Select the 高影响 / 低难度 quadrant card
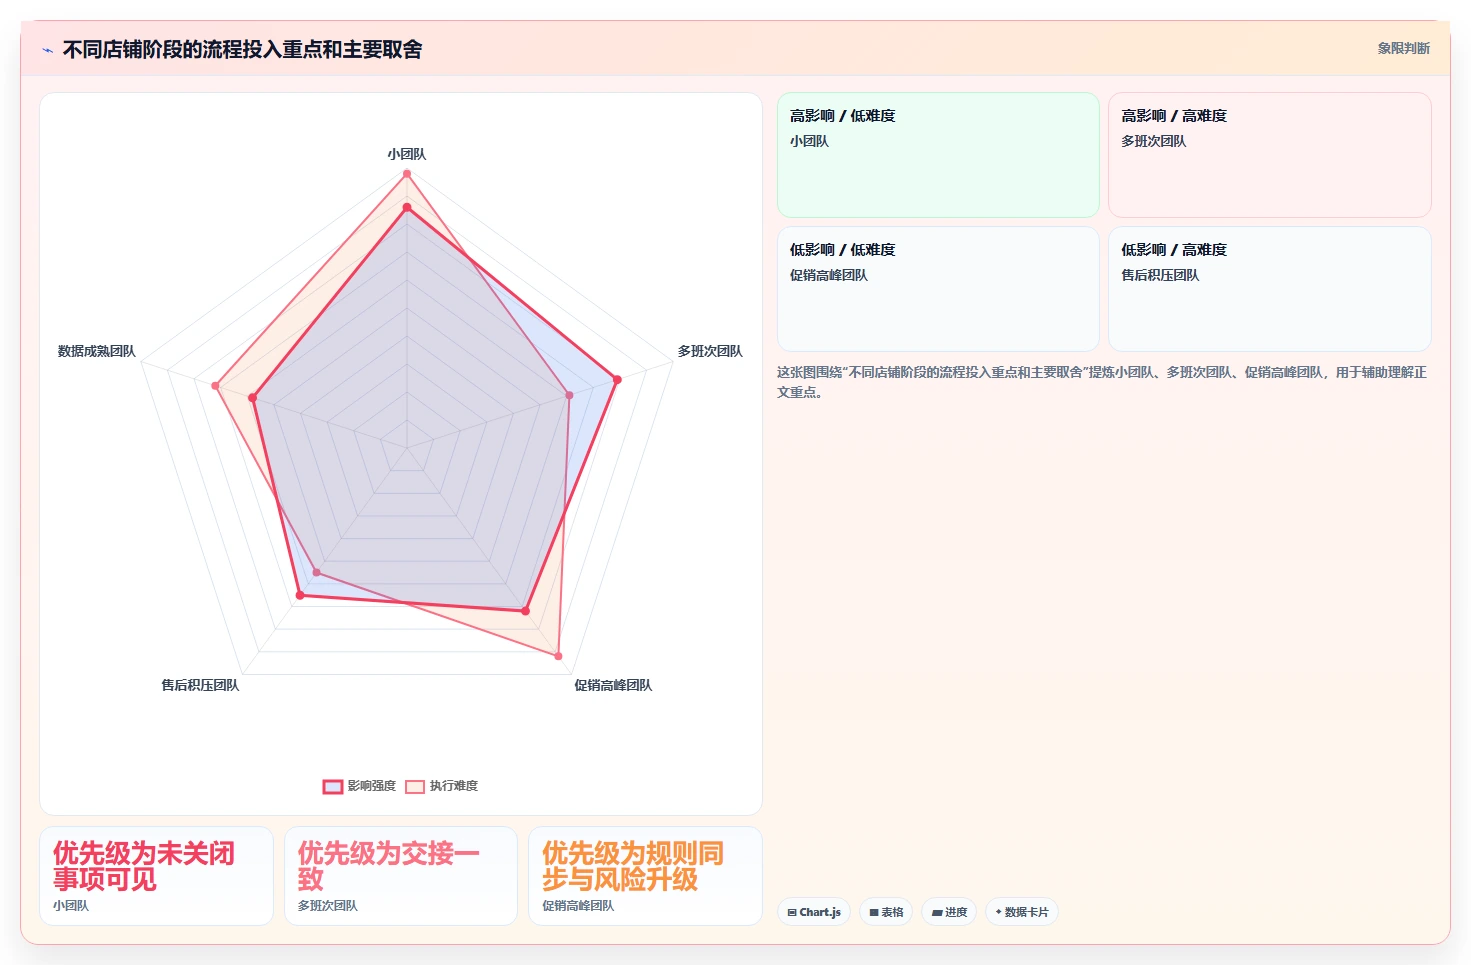Image resolution: width=1471 pixels, height=965 pixels. click(x=938, y=155)
